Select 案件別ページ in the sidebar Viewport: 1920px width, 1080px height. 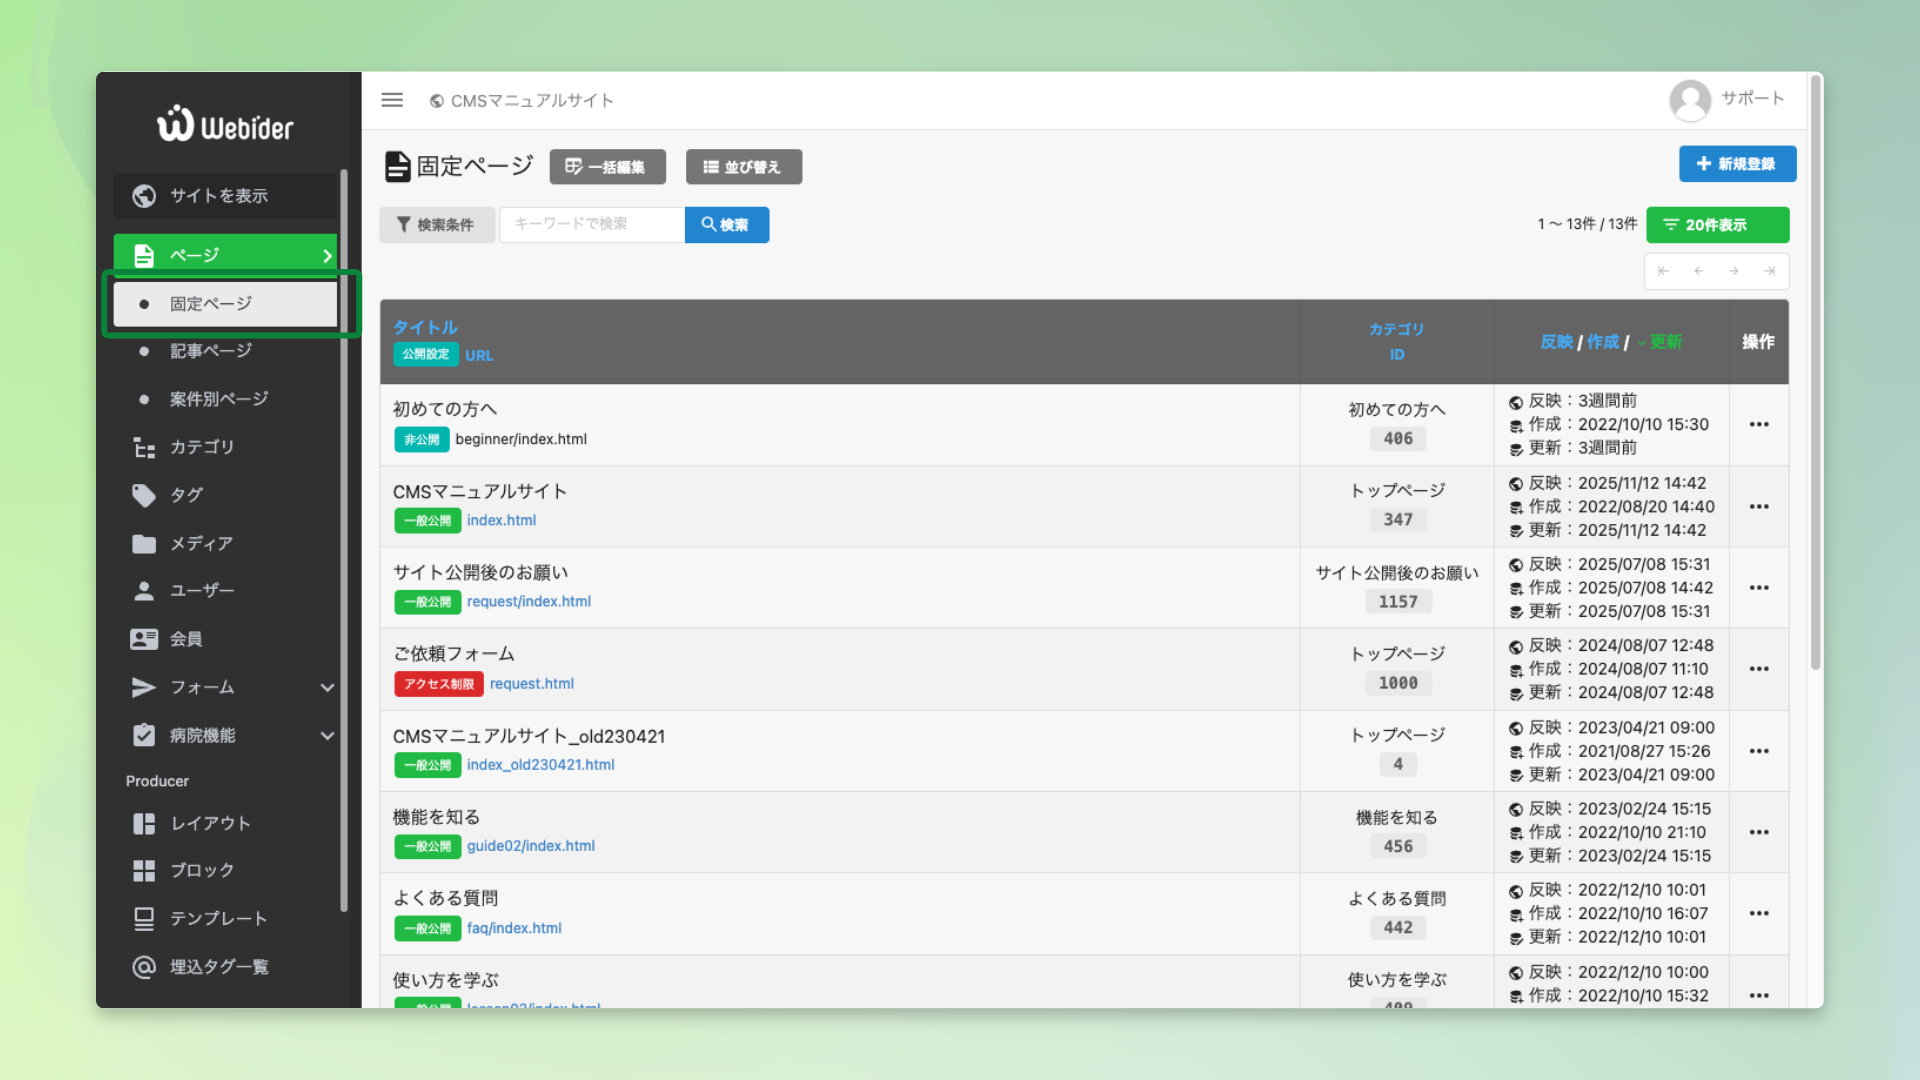(x=219, y=399)
